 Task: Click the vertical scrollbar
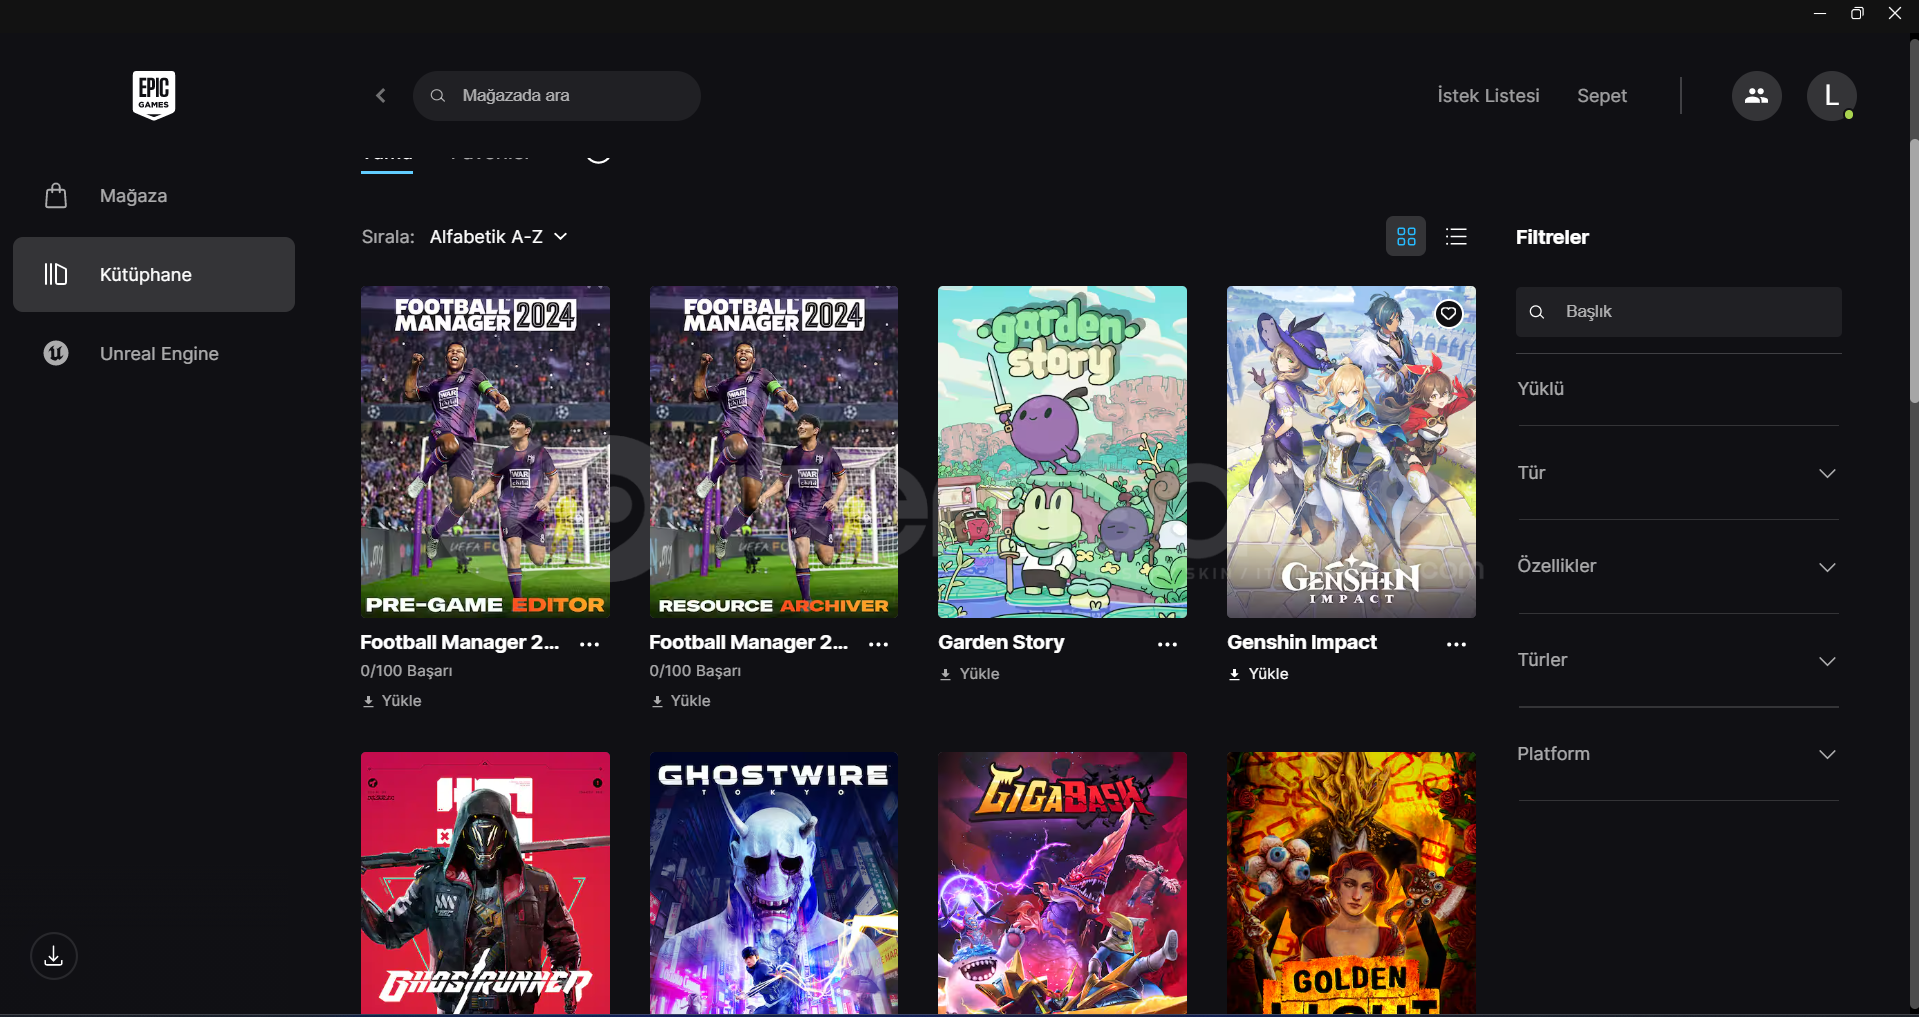pyautogui.click(x=1913, y=270)
